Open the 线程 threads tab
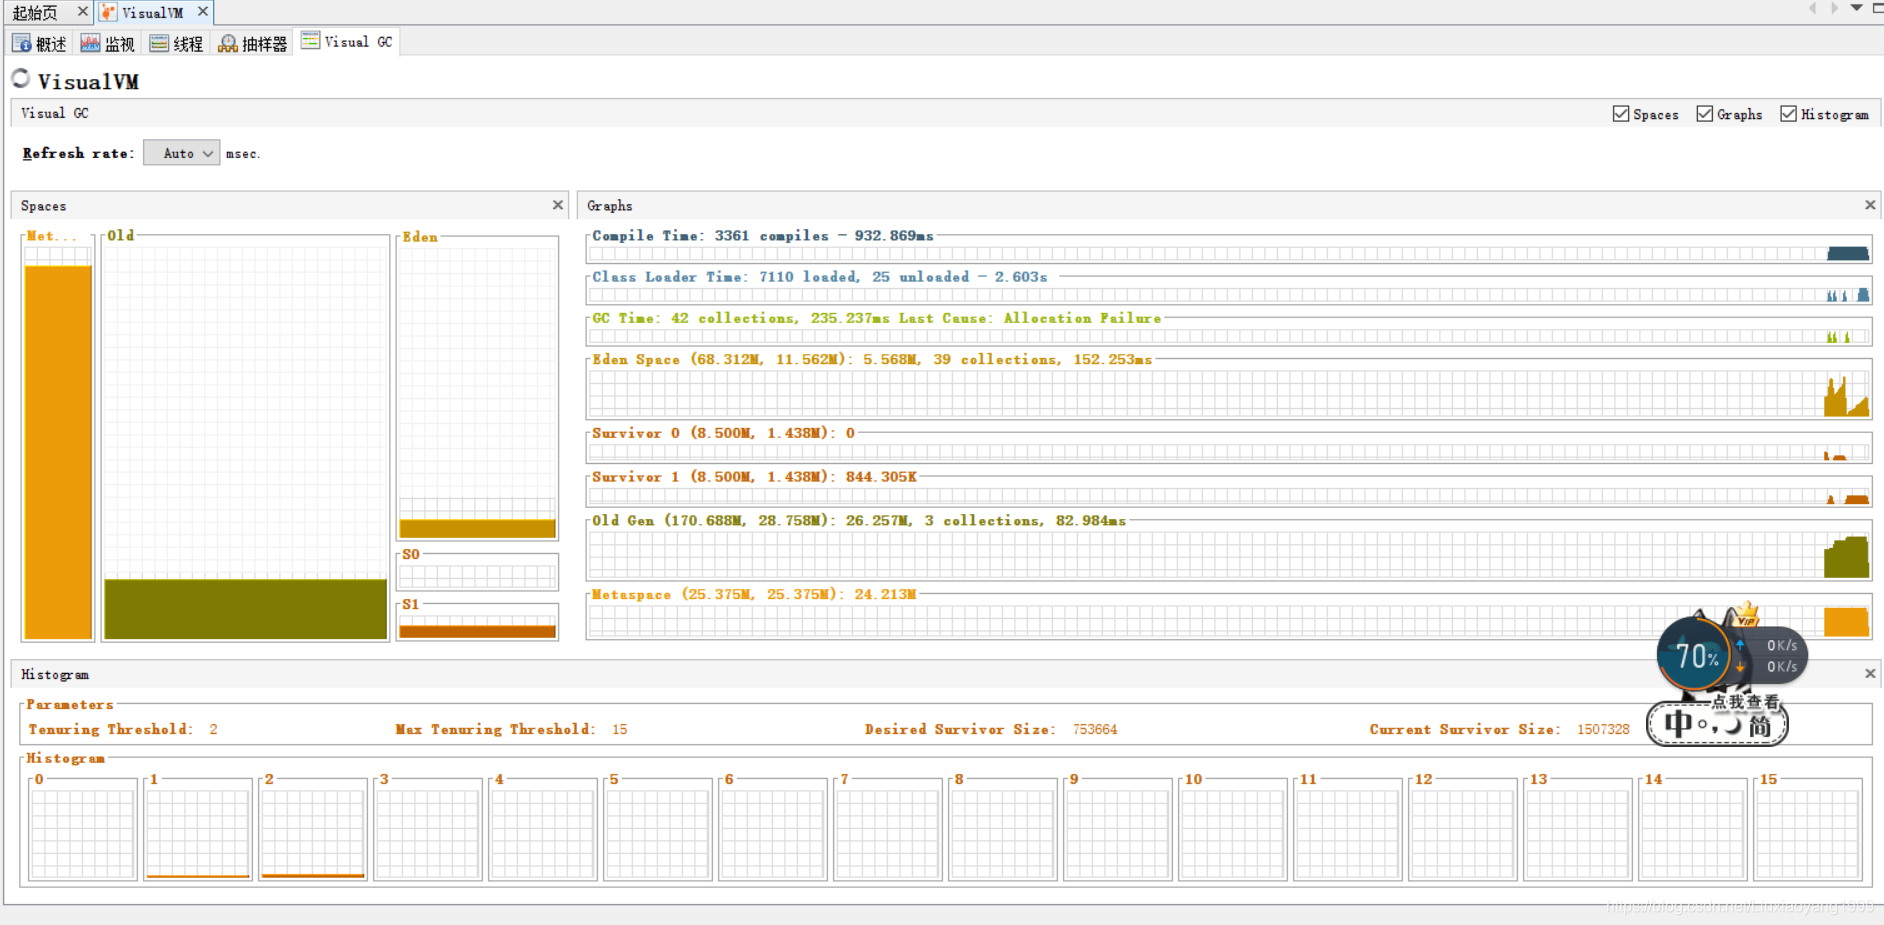Viewport: 1884px width, 925px height. click(176, 43)
